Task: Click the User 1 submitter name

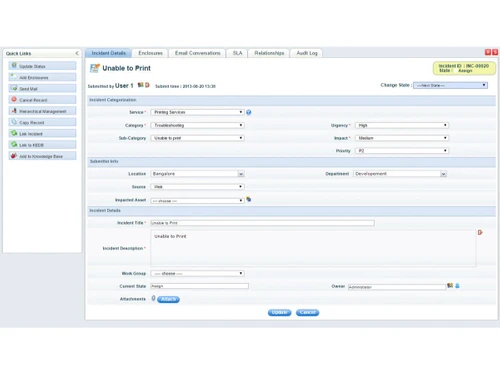Action: (x=124, y=86)
